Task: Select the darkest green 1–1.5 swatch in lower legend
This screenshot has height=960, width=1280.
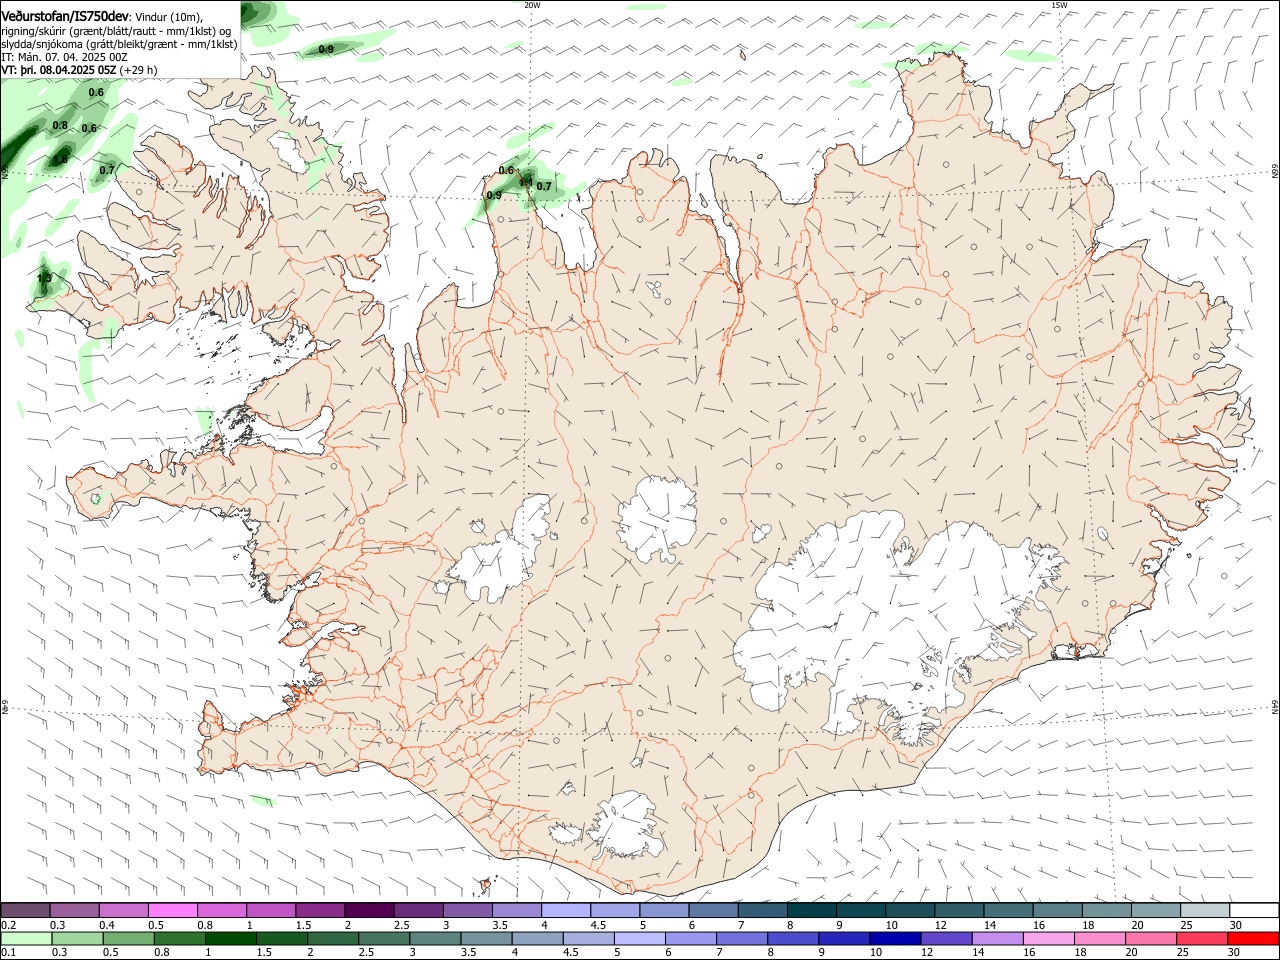Action: point(231,938)
